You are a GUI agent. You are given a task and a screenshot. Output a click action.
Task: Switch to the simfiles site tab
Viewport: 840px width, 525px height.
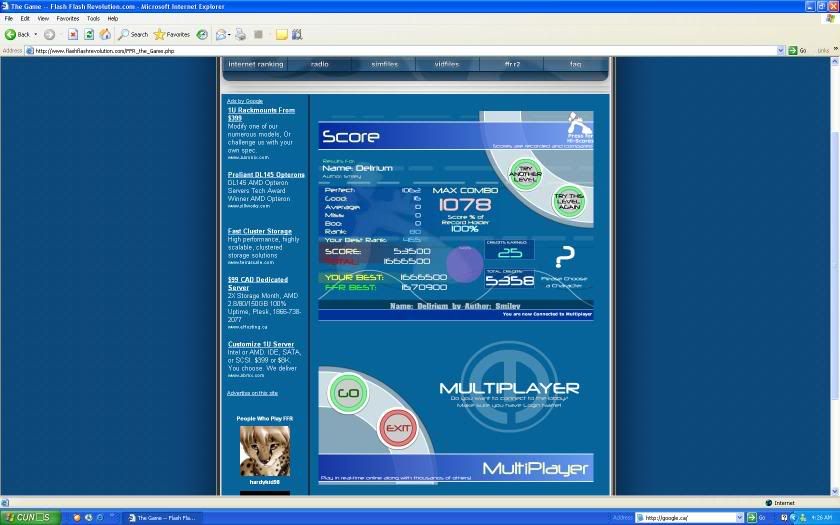click(x=384, y=64)
